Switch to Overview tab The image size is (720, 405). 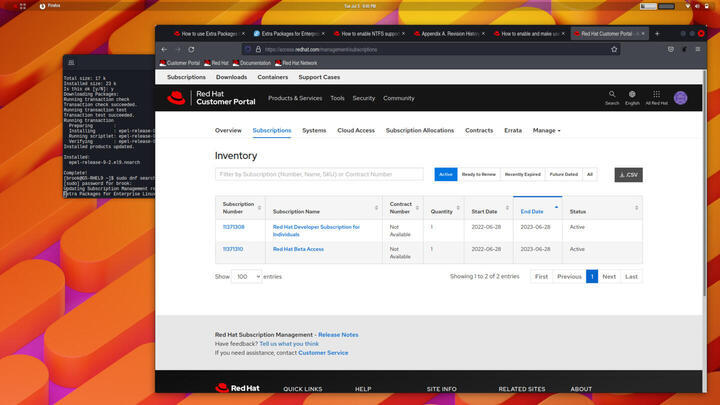pos(228,130)
